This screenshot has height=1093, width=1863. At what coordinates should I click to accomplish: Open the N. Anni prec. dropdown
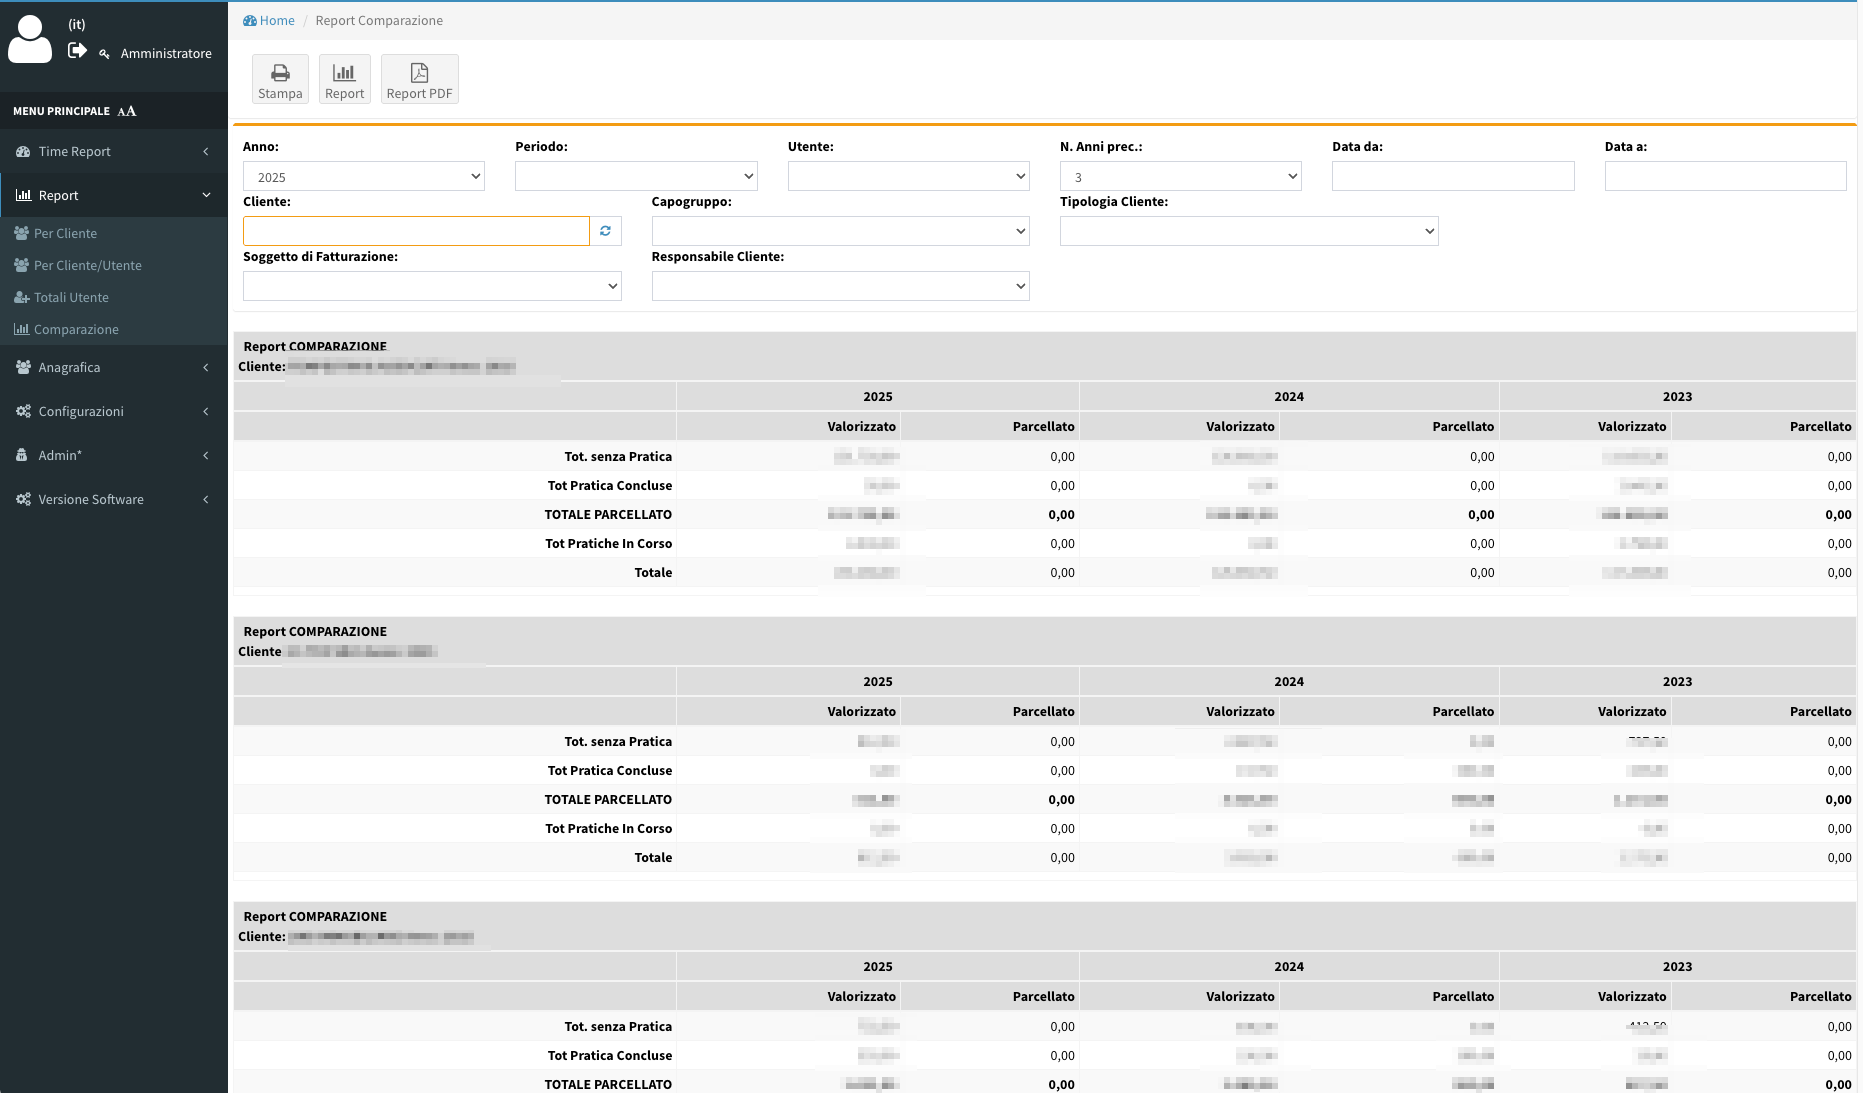(x=1180, y=177)
